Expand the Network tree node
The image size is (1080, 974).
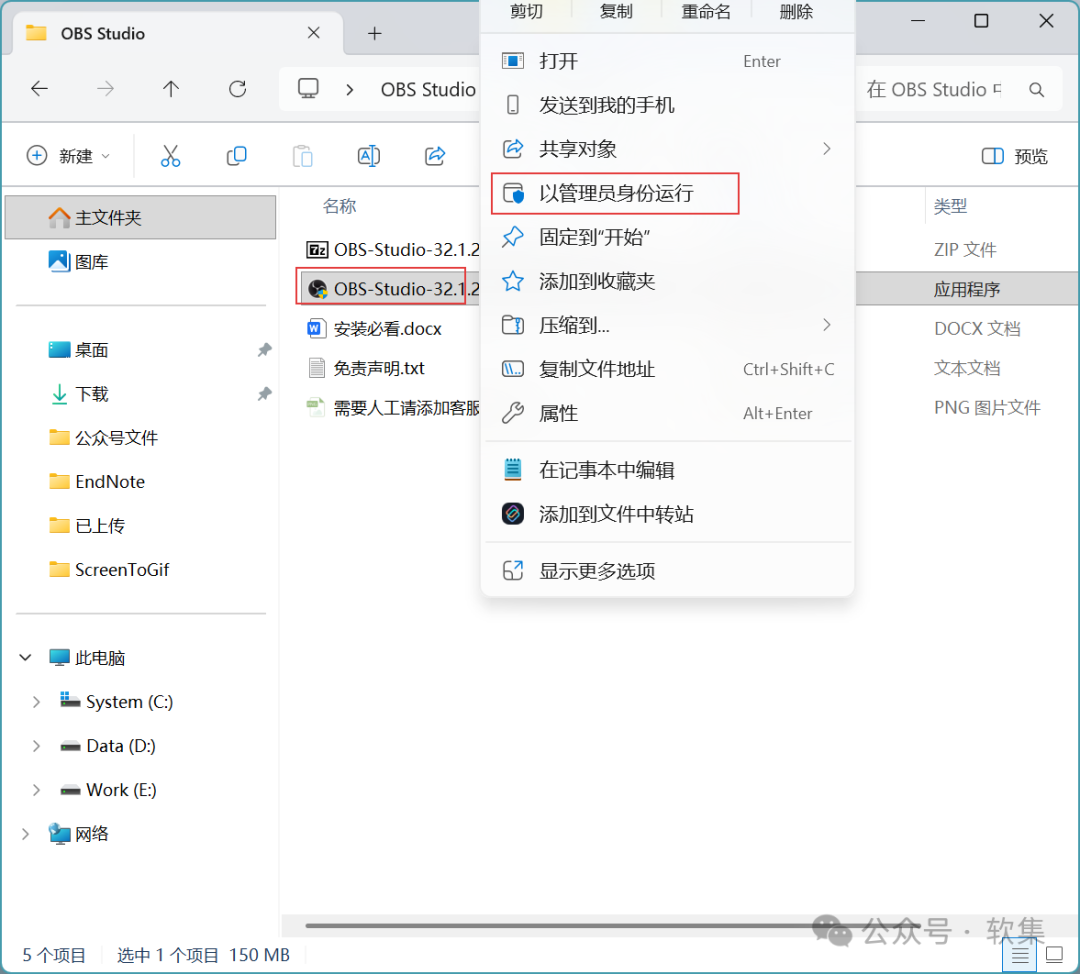click(25, 833)
